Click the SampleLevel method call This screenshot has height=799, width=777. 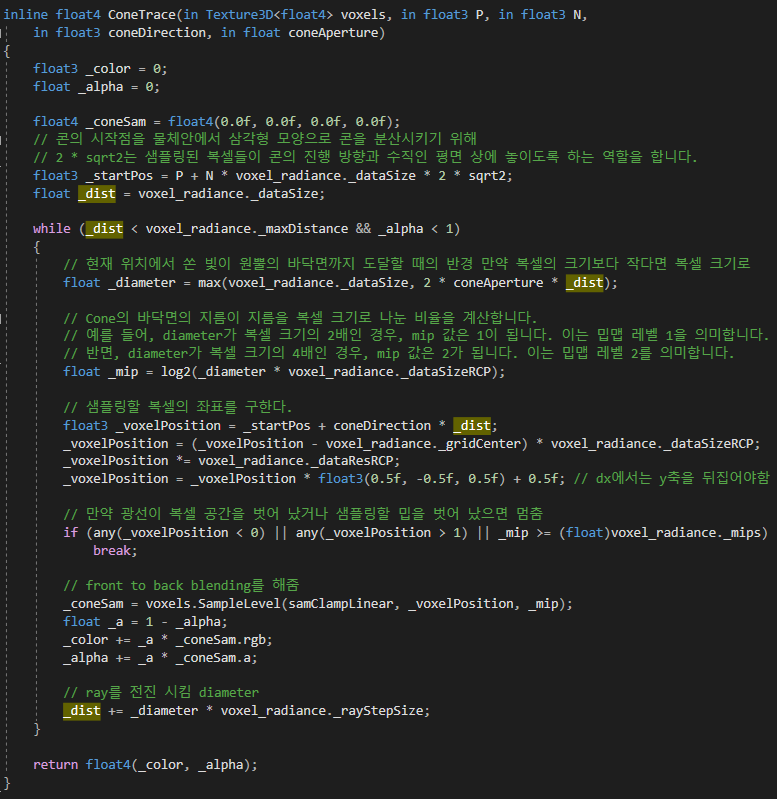click(239, 604)
